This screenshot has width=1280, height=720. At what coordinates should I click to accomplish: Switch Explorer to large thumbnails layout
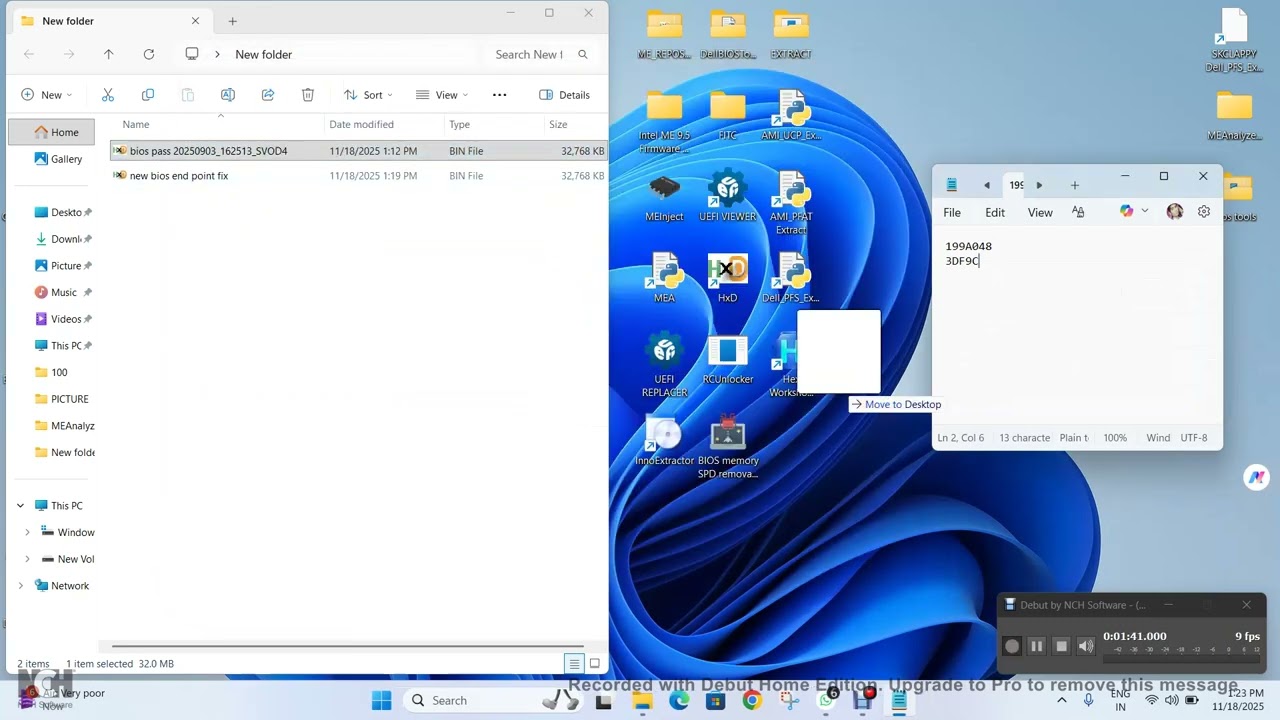[x=595, y=663]
